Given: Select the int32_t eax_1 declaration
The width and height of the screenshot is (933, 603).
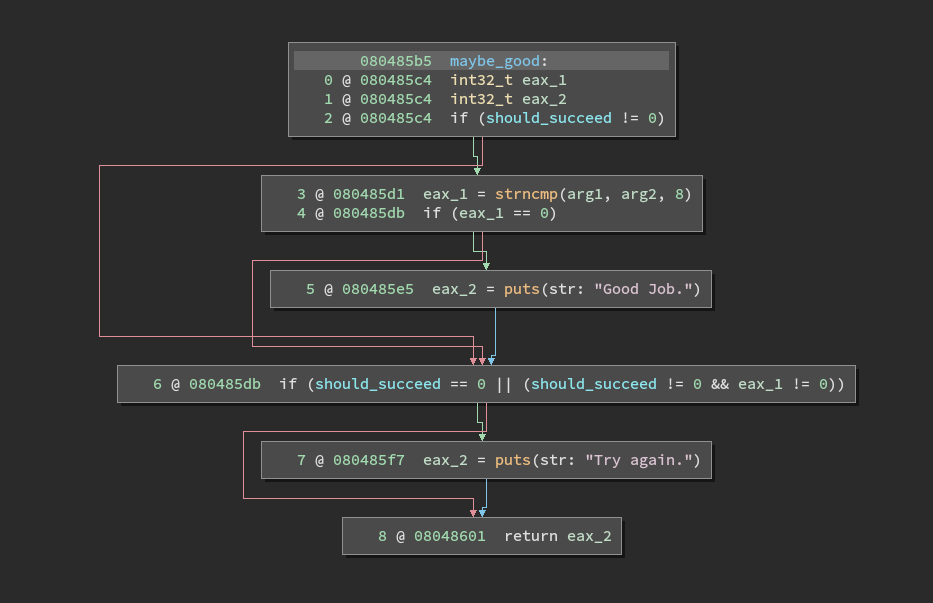Looking at the screenshot, I should (x=508, y=80).
